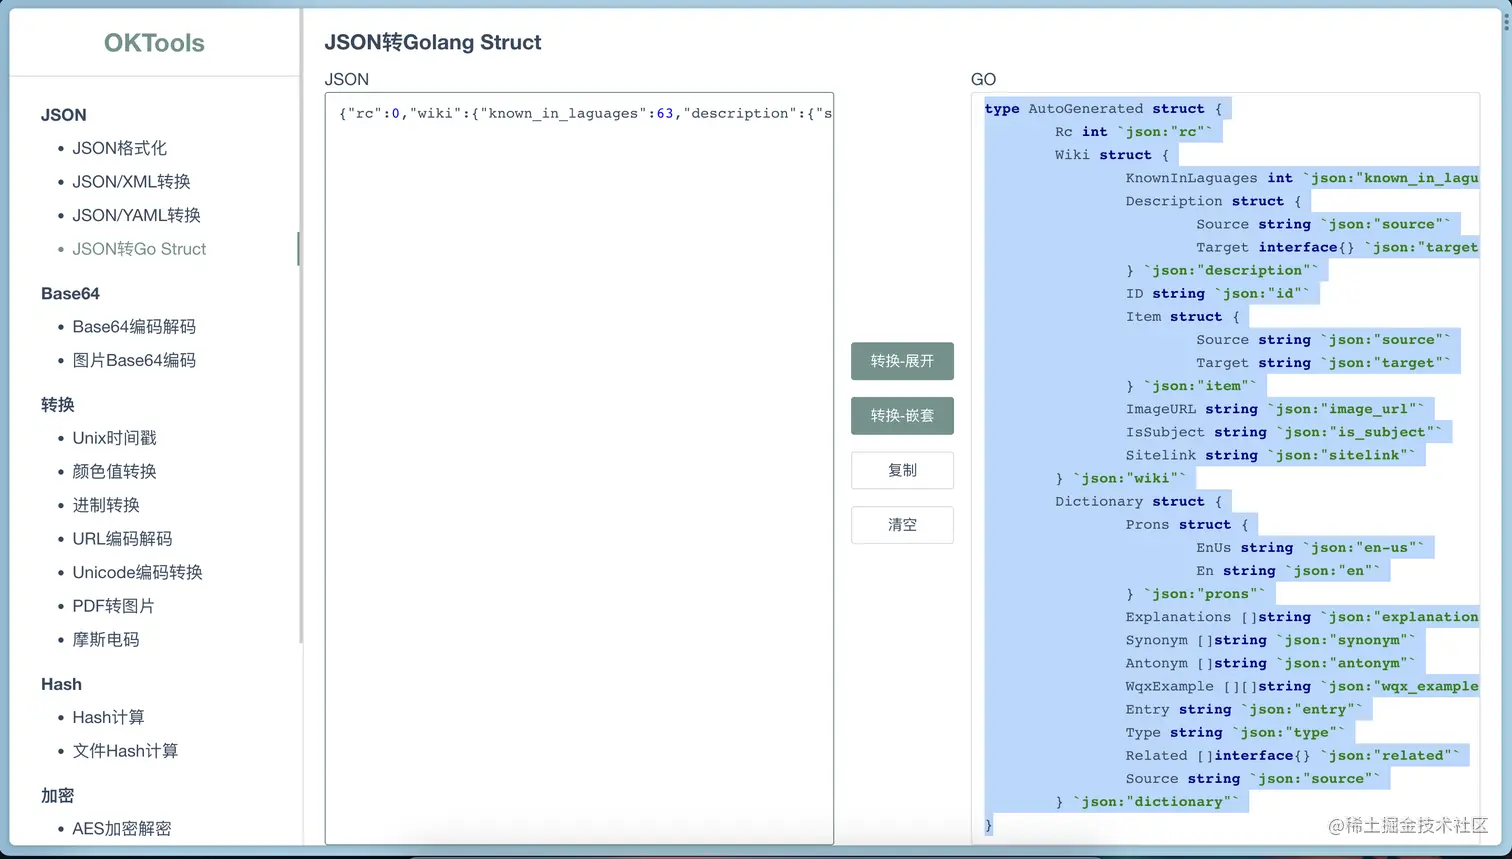Viewport: 1512px width, 859px height.
Task: Click the 转换-嵌套 nested convert button
Action: pos(902,415)
